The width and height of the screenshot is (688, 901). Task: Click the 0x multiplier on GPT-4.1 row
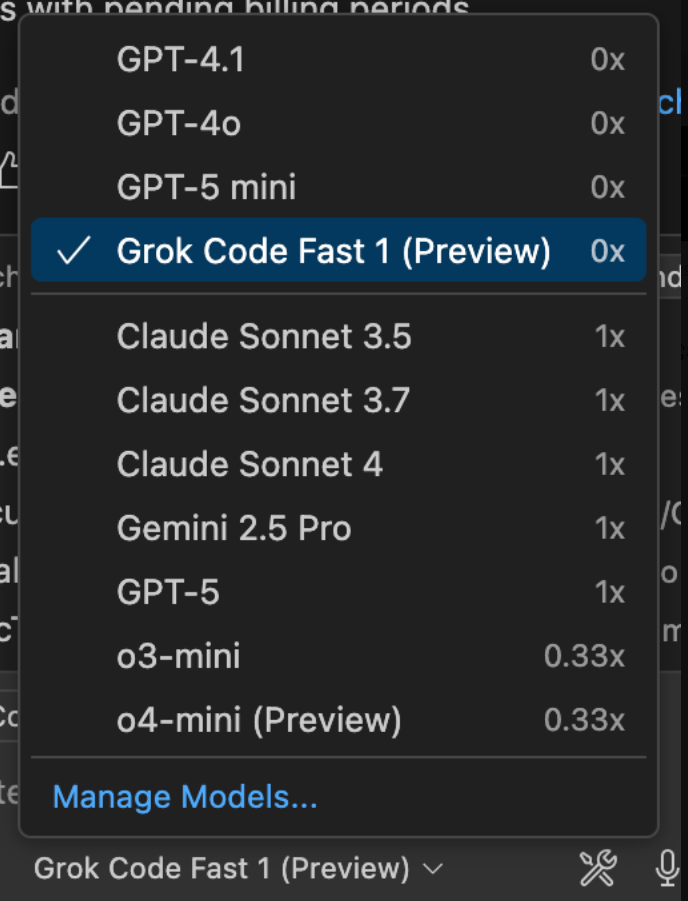click(x=608, y=59)
